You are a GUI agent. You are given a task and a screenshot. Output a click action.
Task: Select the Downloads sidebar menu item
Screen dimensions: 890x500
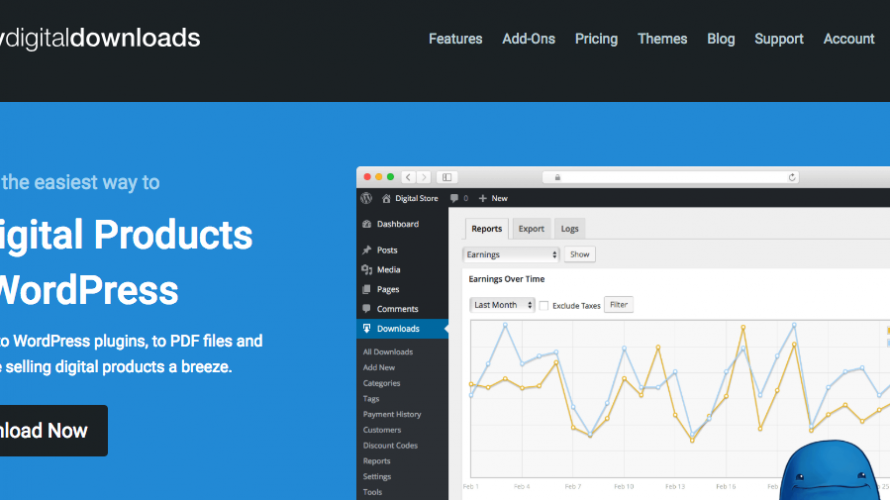402,329
